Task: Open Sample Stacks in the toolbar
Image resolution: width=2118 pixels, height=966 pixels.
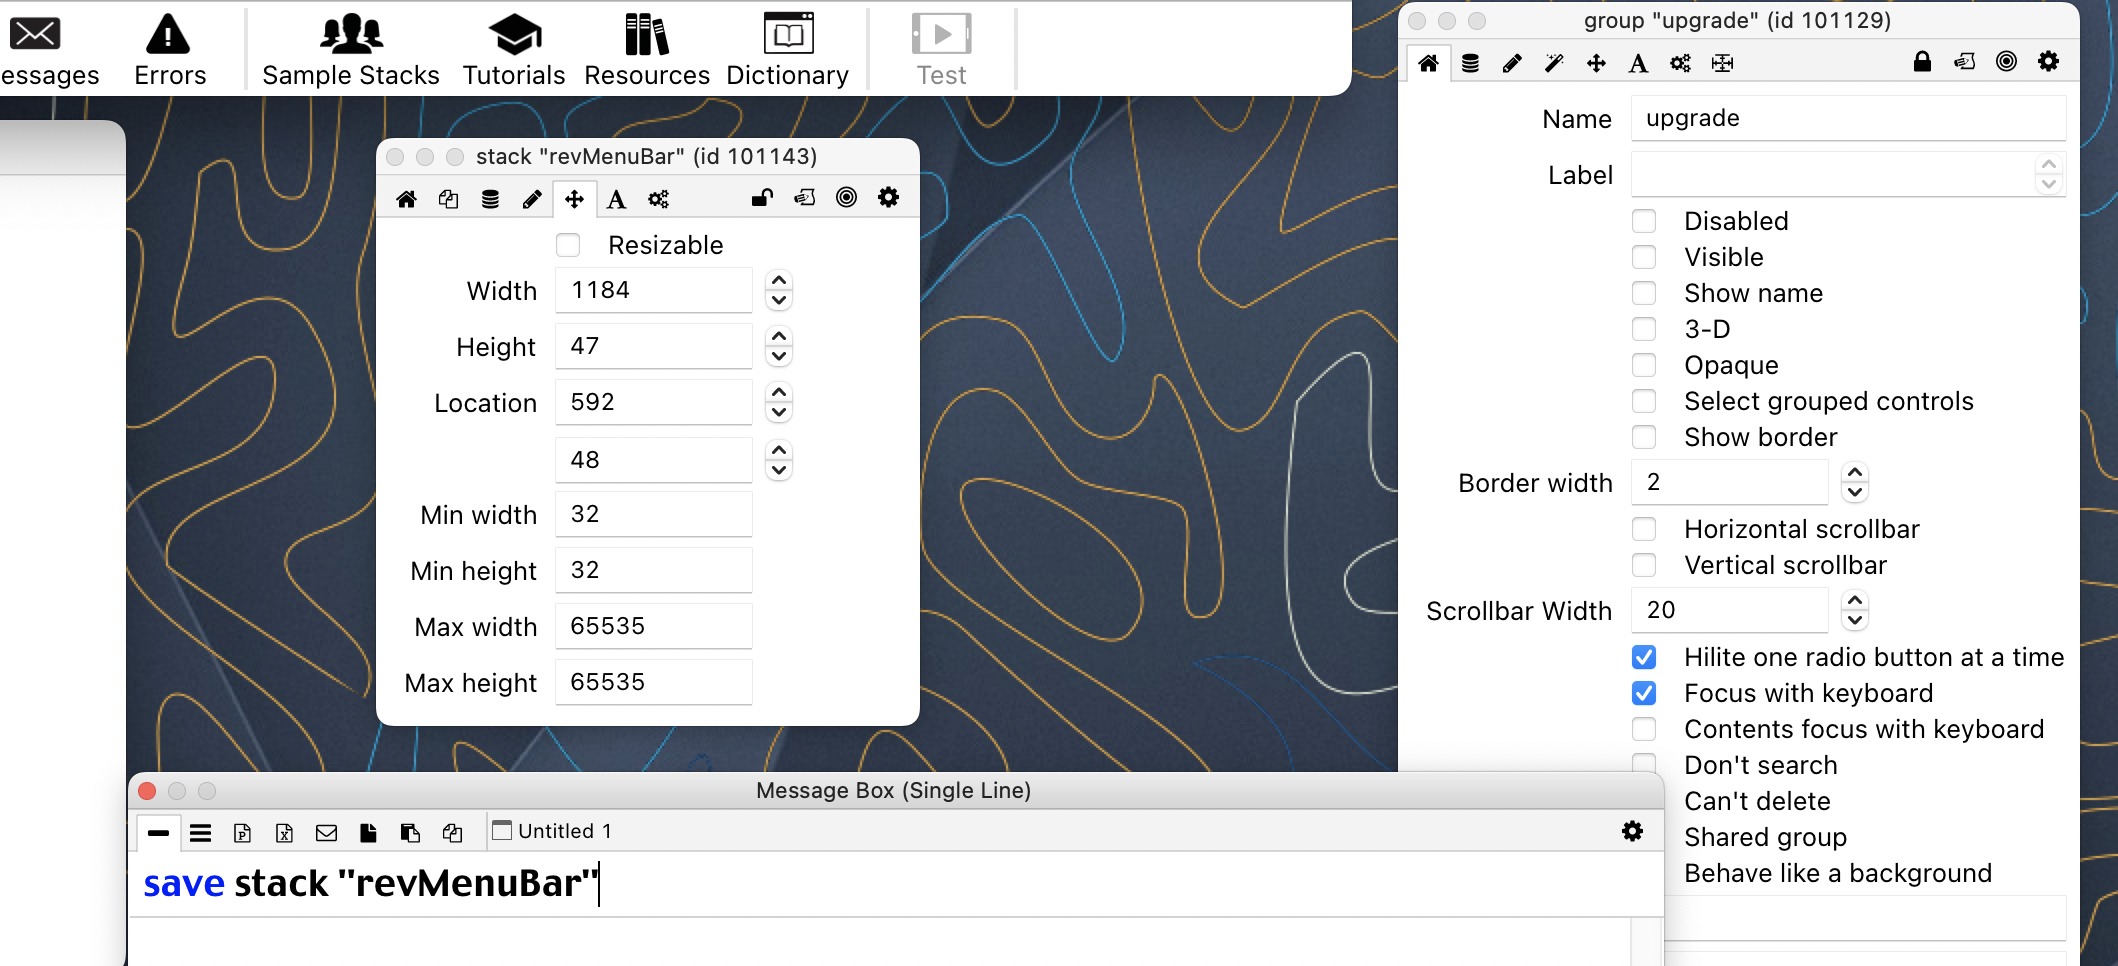Action: 351,50
